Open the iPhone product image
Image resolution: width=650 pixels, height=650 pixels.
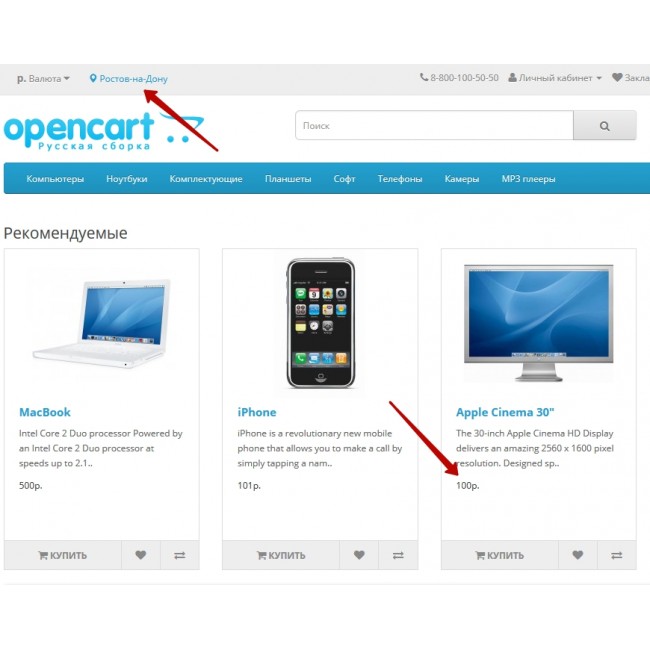(320, 323)
